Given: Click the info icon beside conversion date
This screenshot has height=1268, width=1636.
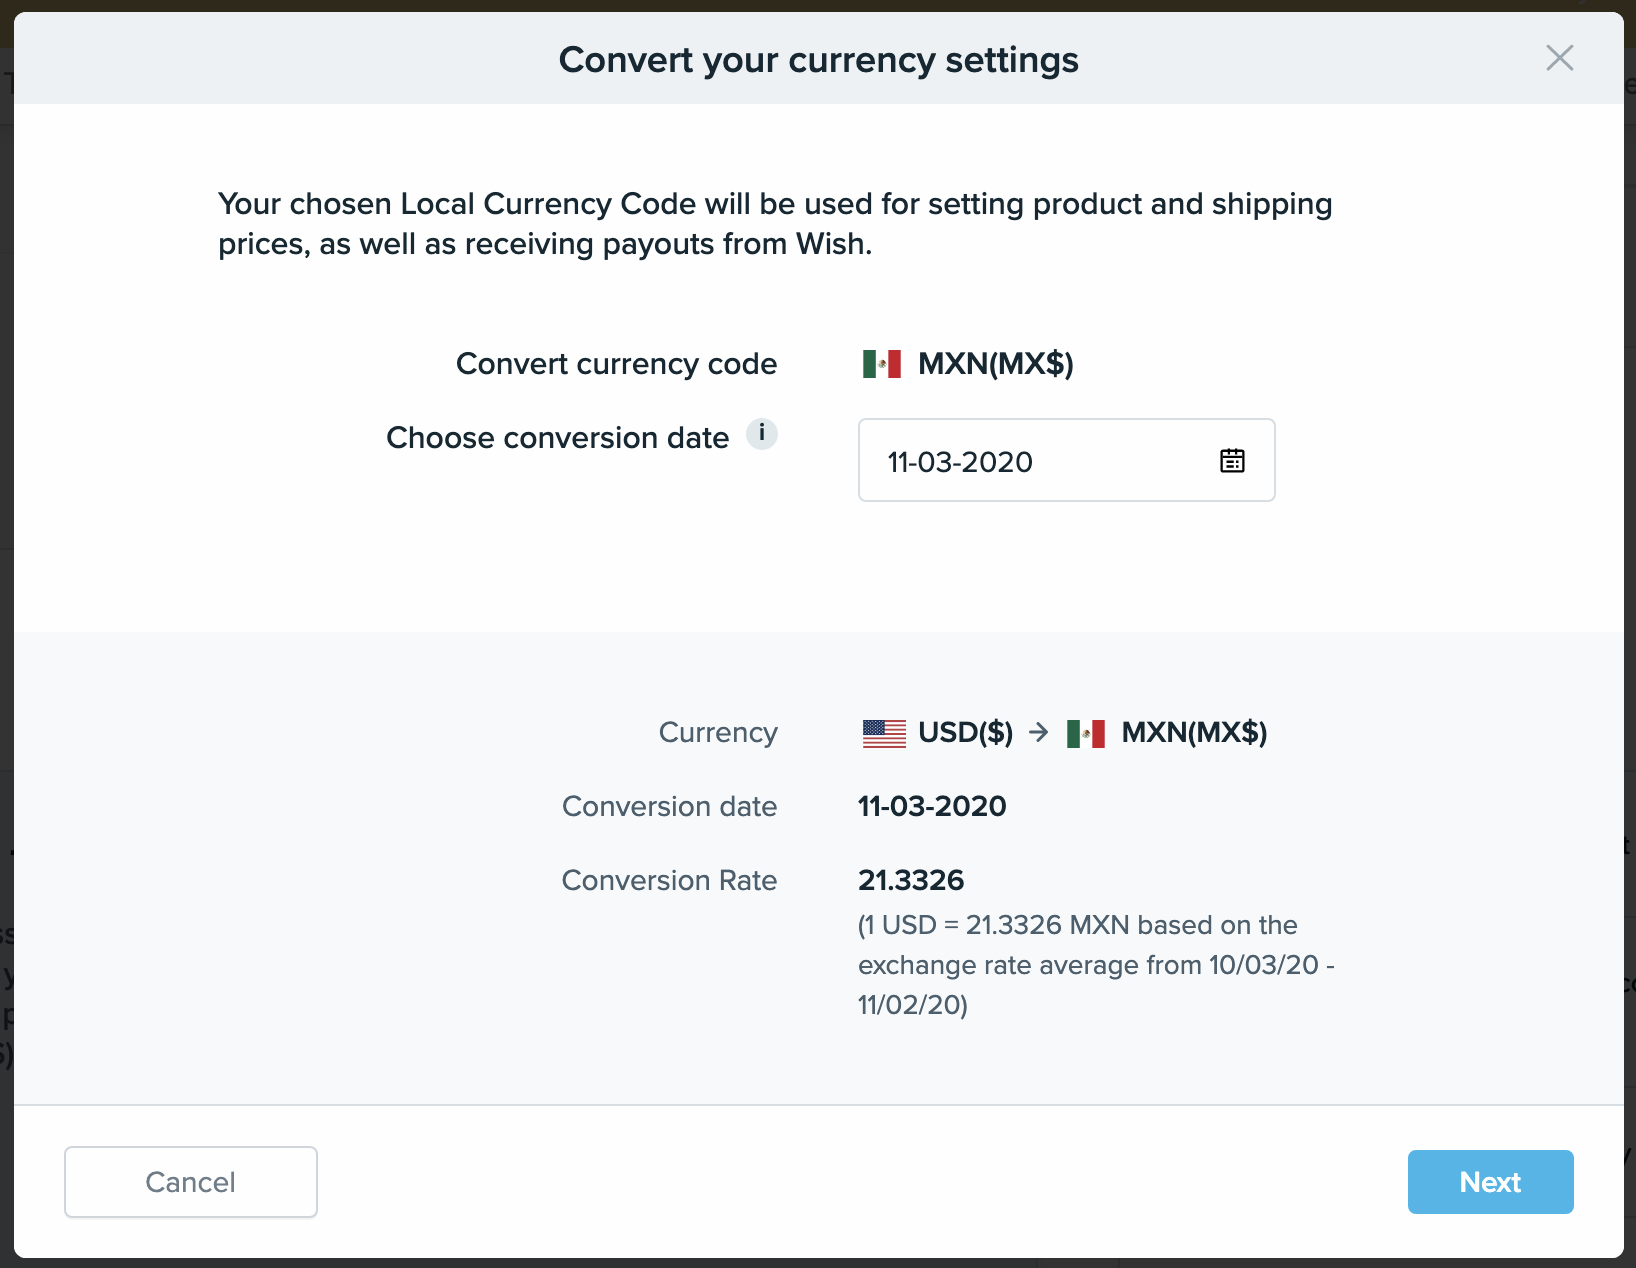Looking at the screenshot, I should pos(762,434).
